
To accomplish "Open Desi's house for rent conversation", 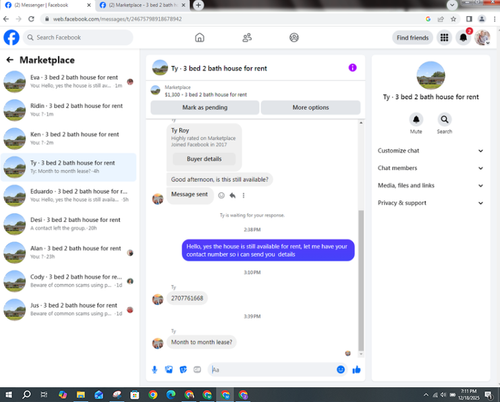I will (x=68, y=224).
